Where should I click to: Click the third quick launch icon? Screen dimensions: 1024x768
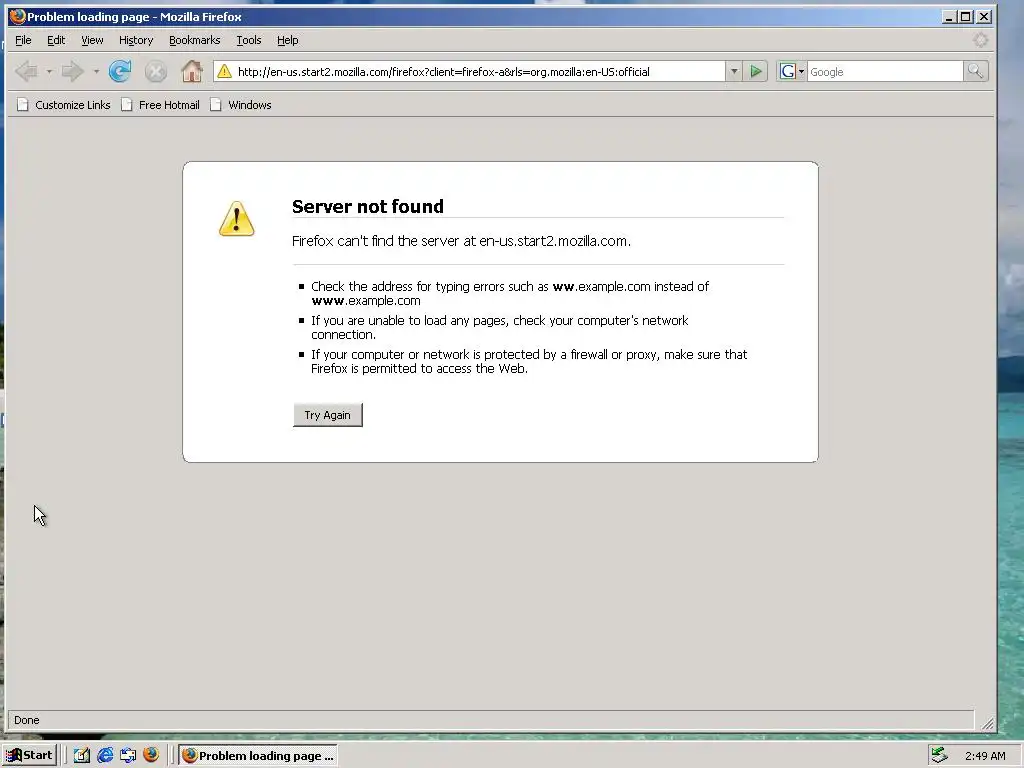pyautogui.click(x=128, y=755)
